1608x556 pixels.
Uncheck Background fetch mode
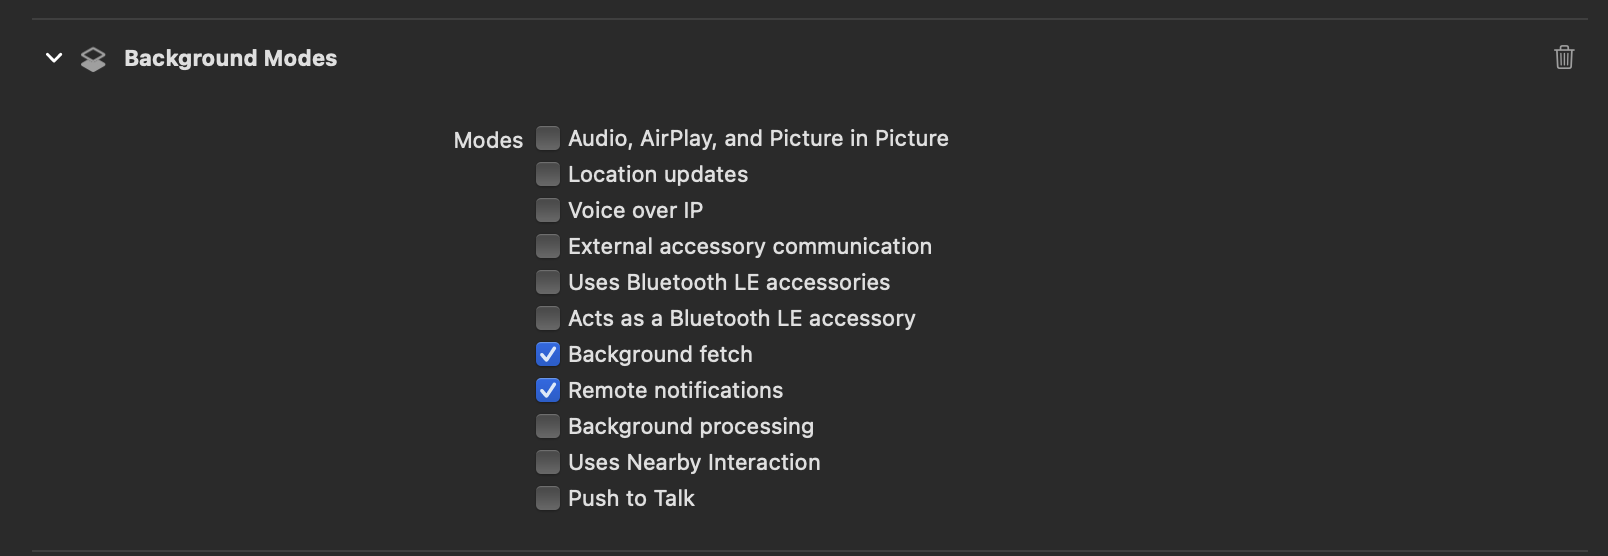coord(548,354)
